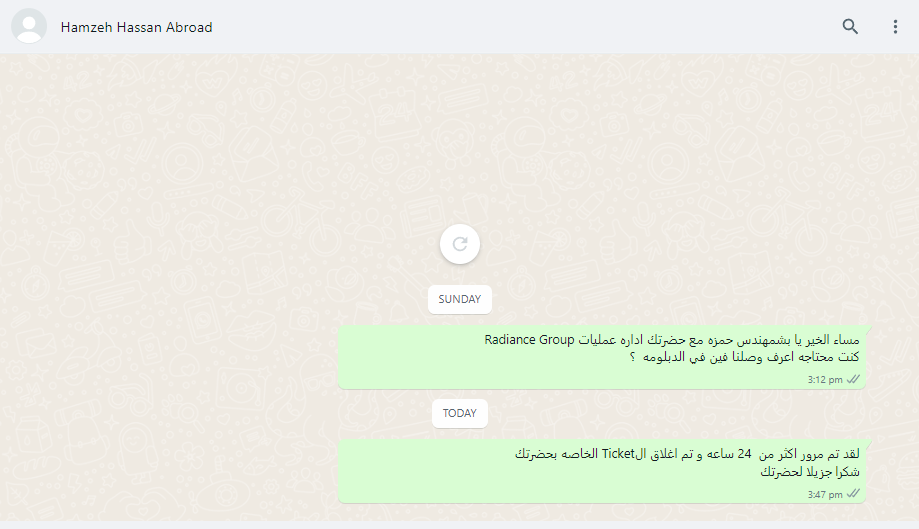
Task: Click read-receipt check marks on 3:47 pm message
Action: click(853, 493)
